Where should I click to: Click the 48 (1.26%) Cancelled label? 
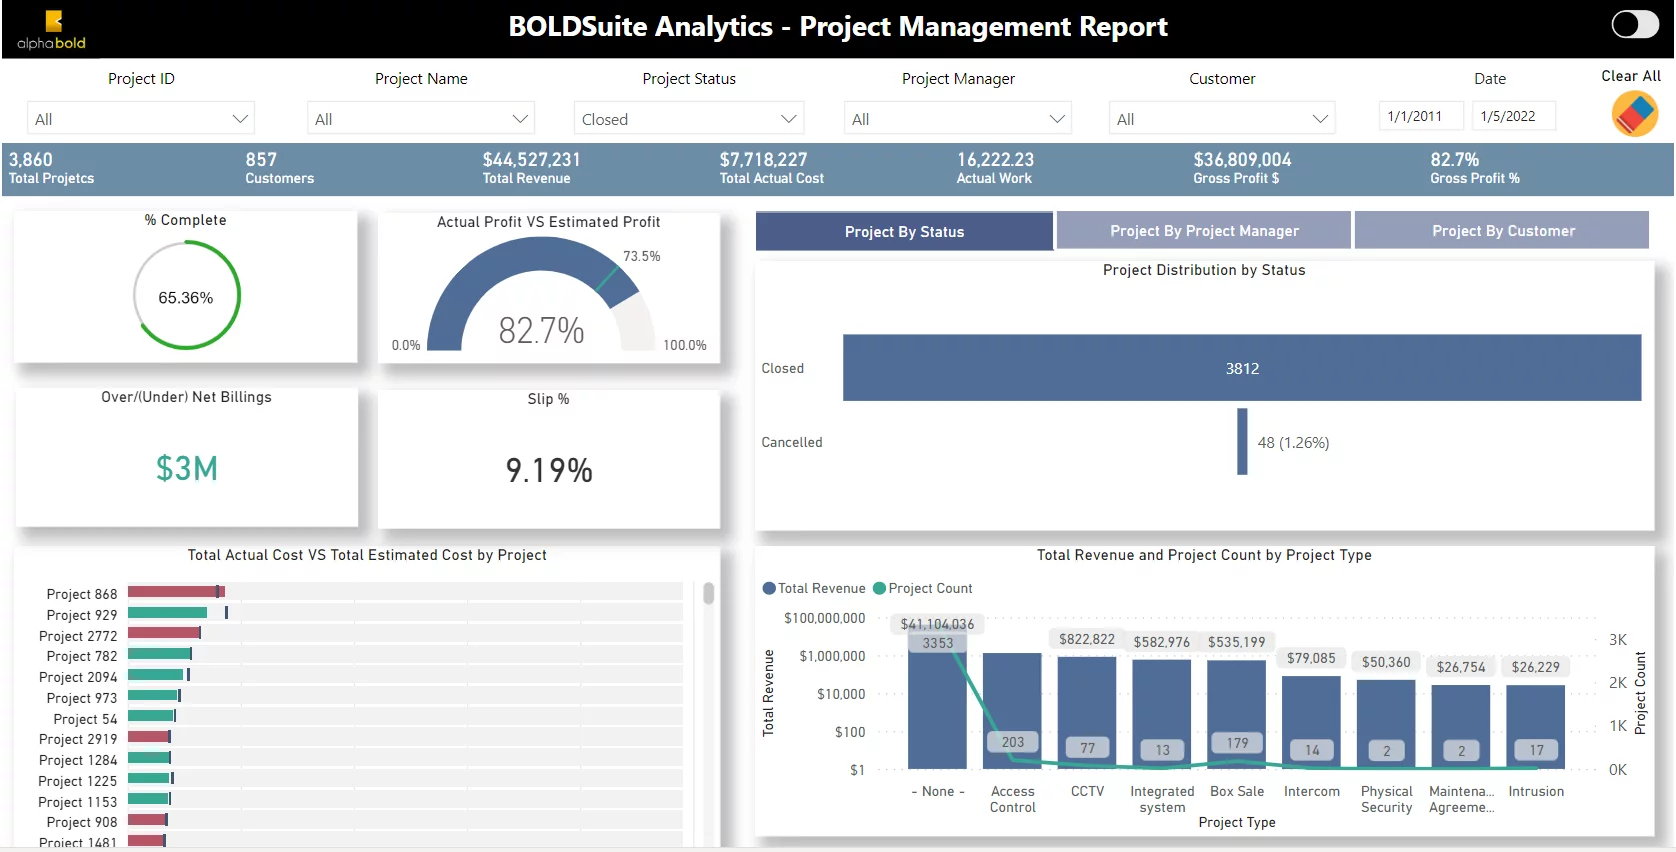1293,442
